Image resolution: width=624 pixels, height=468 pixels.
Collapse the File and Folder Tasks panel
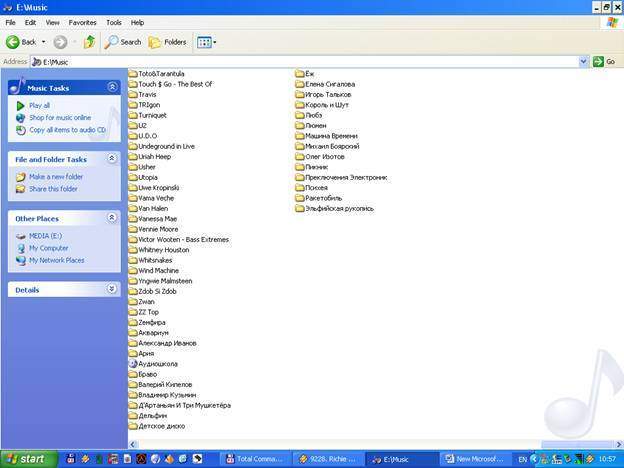tap(112, 159)
